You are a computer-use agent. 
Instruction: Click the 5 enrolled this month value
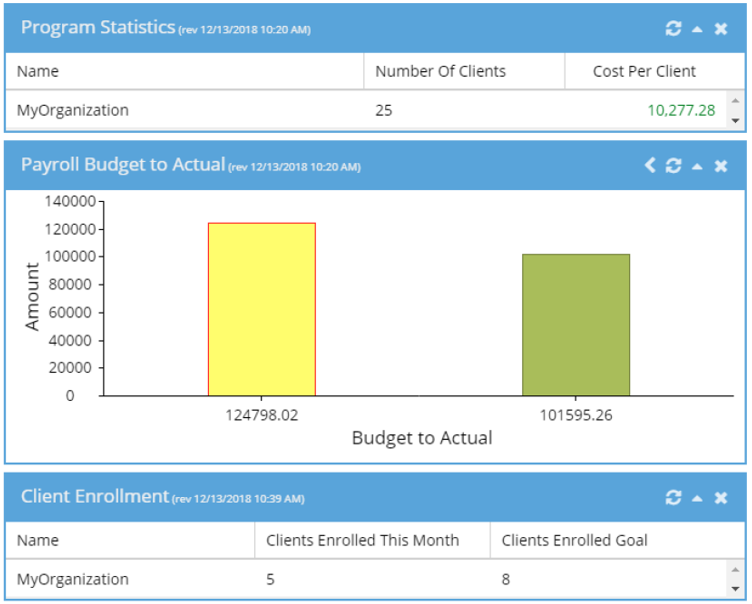tap(270, 580)
